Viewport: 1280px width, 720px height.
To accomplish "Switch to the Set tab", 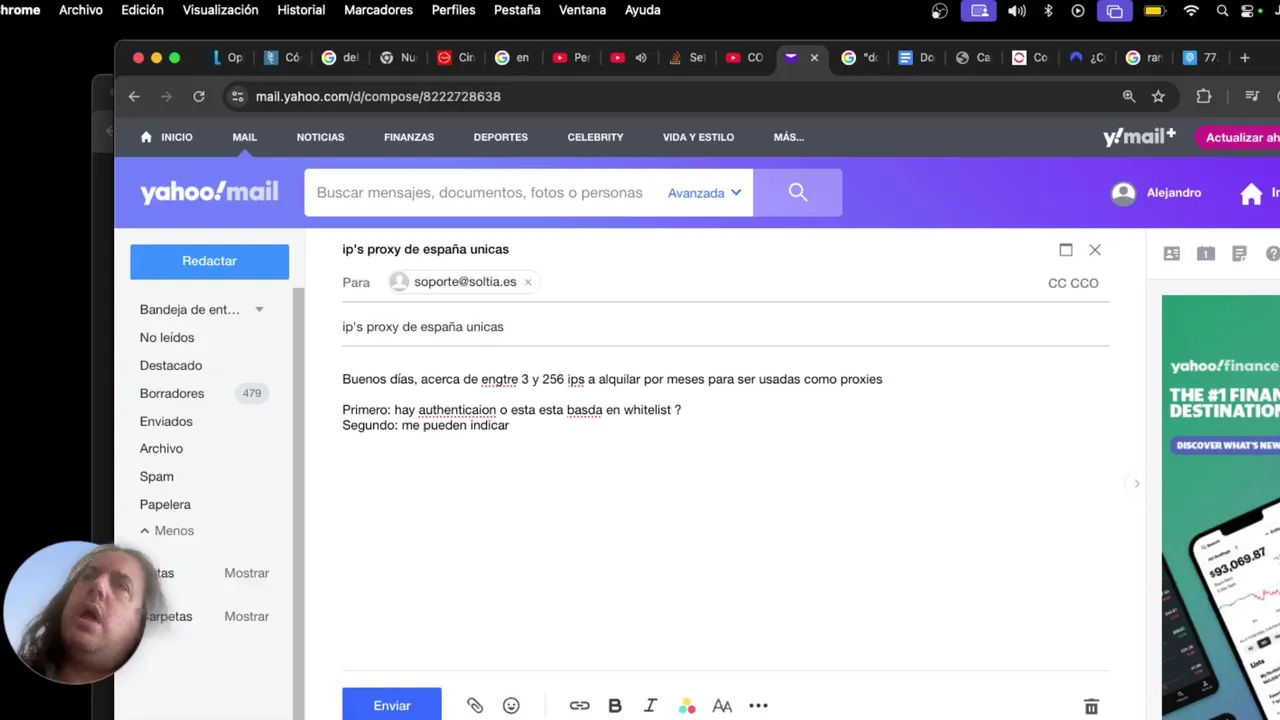I will coord(688,58).
